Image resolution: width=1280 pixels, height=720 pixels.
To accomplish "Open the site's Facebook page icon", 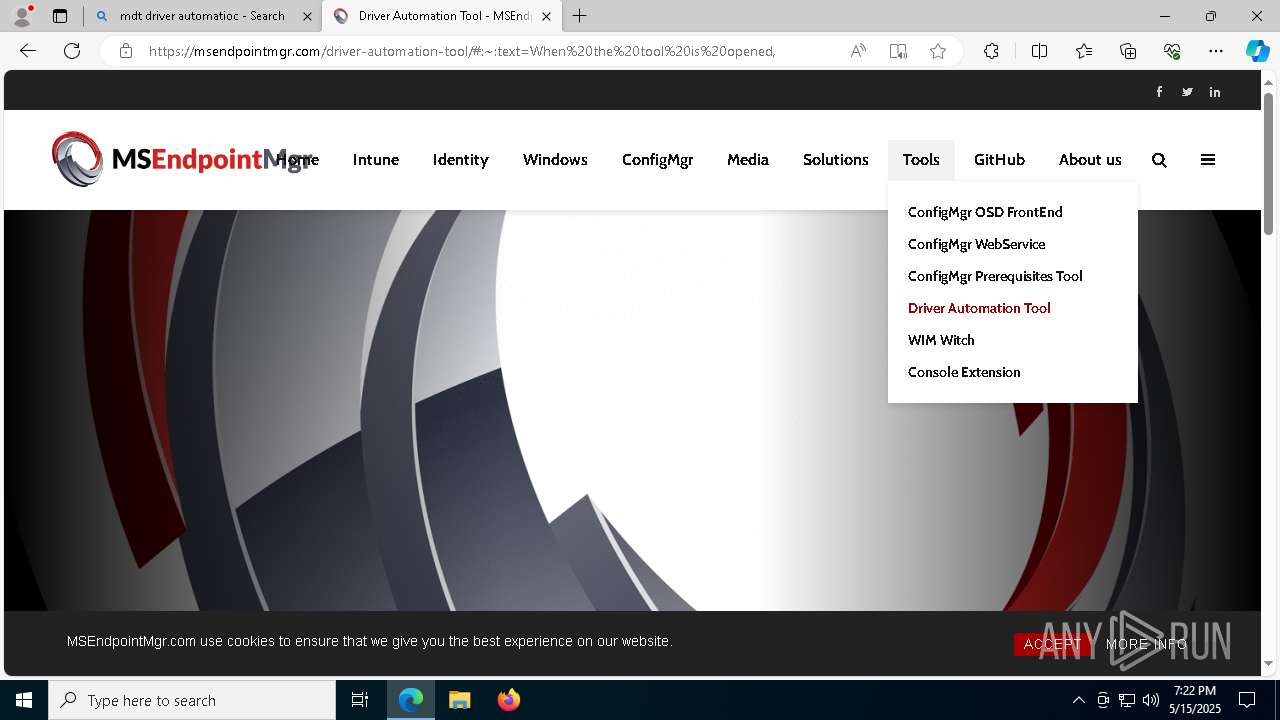I will (1159, 92).
